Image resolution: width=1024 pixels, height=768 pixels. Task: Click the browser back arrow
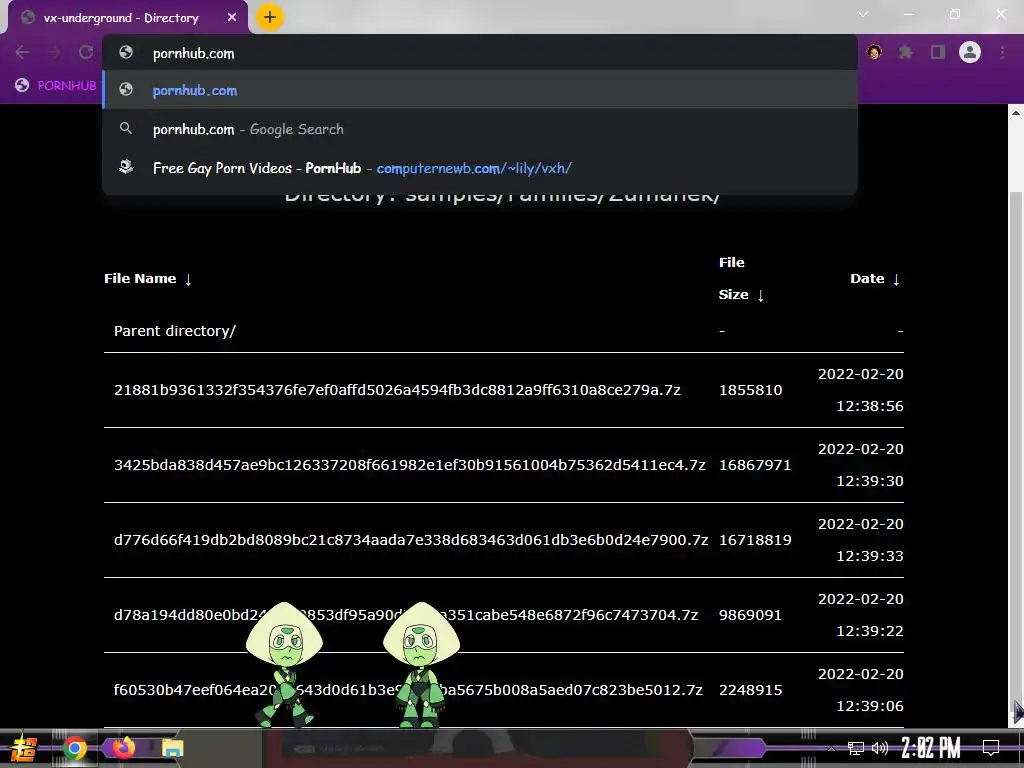(x=22, y=52)
